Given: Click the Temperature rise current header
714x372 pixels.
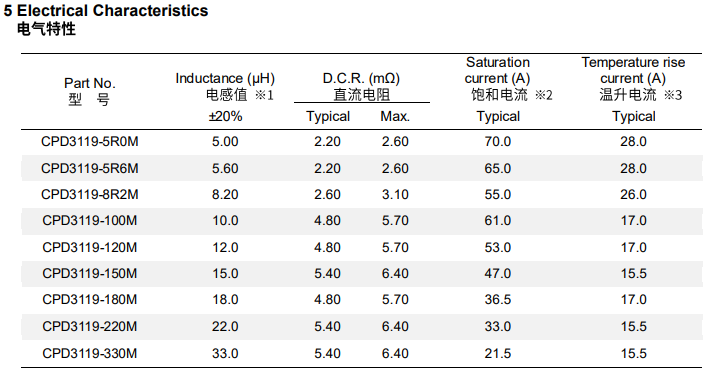Looking at the screenshot, I should coord(633,70).
